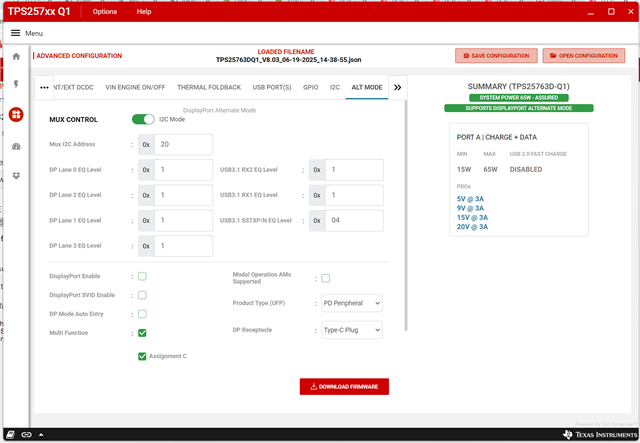
Task: Click the three-dots tab overflow icon
Action: tap(44, 87)
